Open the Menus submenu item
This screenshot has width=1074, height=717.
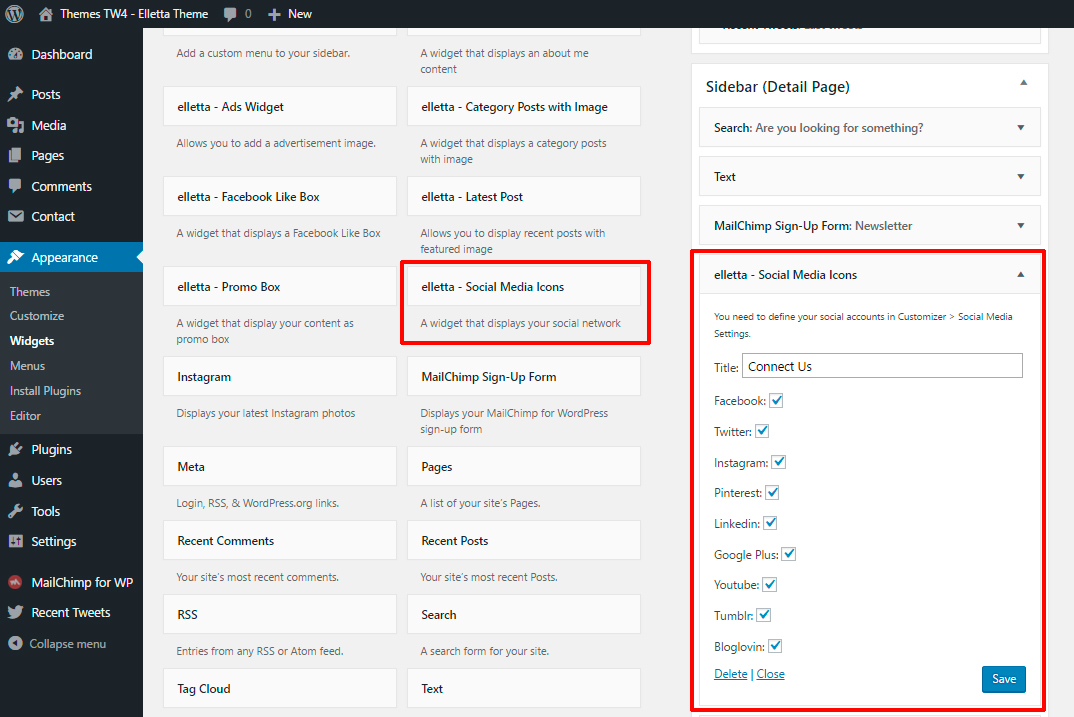coord(27,366)
